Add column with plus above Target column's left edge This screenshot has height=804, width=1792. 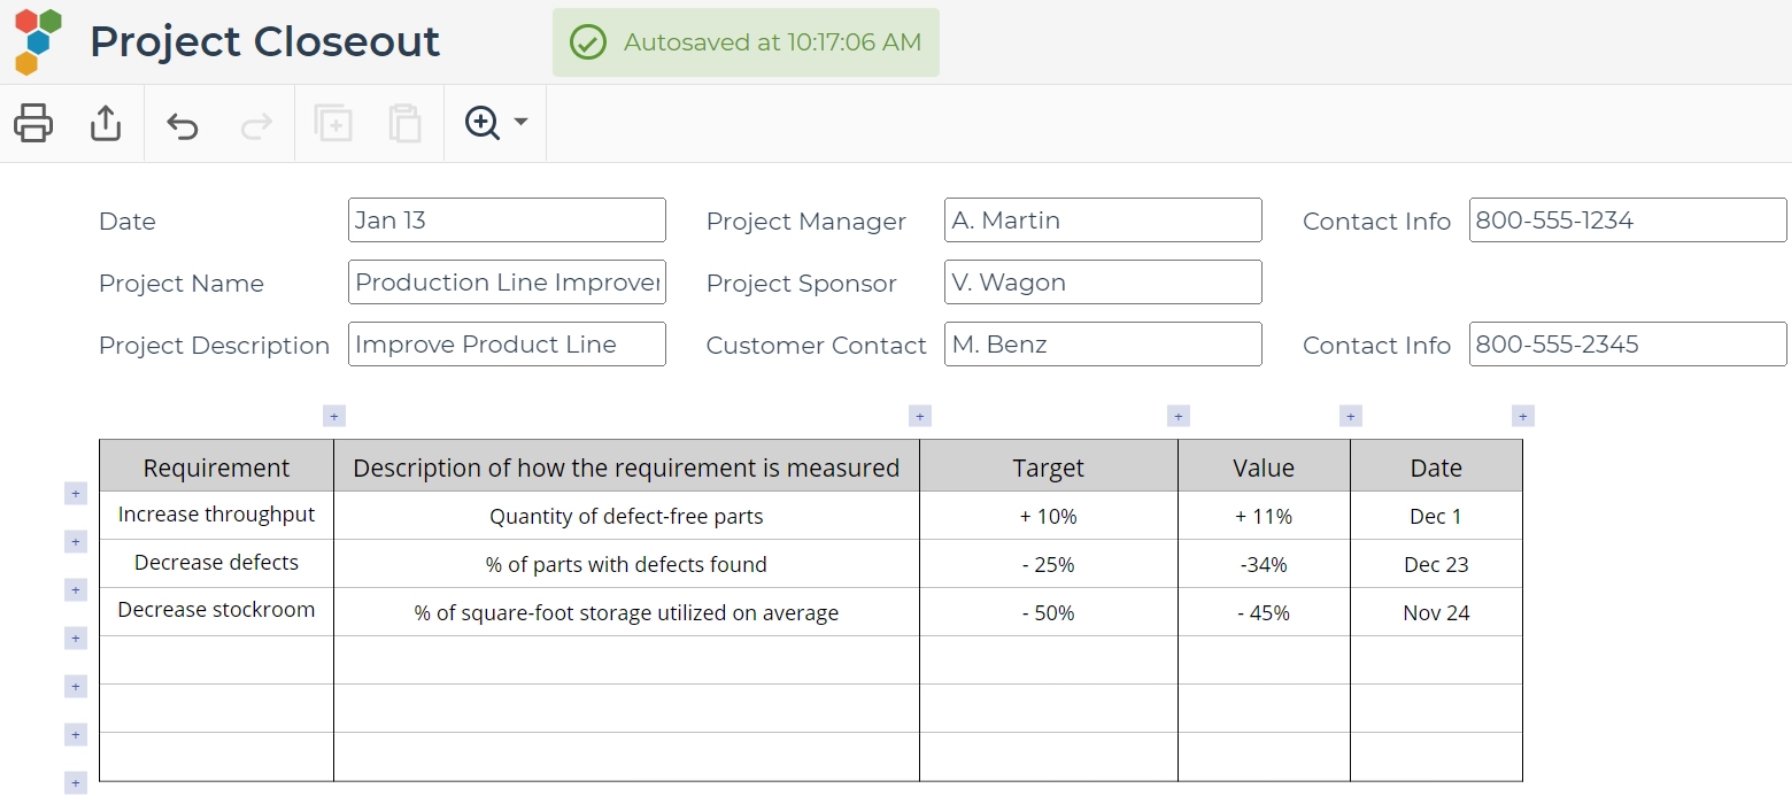click(920, 416)
